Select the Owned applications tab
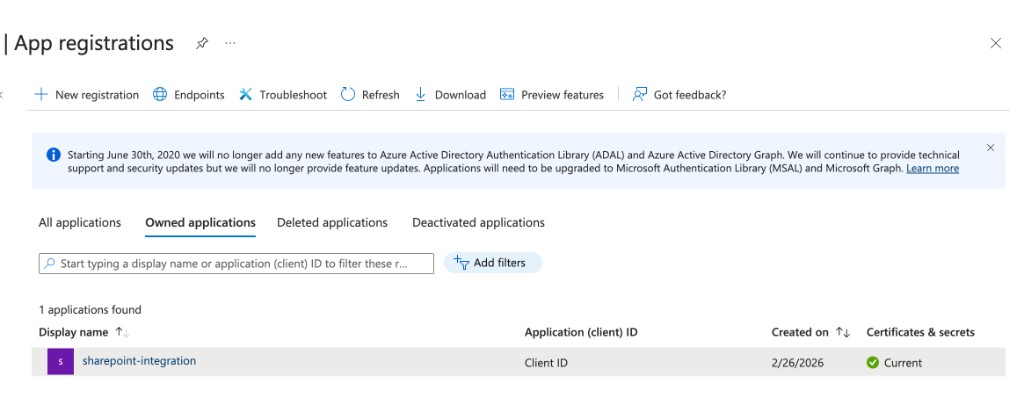 pyautogui.click(x=200, y=223)
